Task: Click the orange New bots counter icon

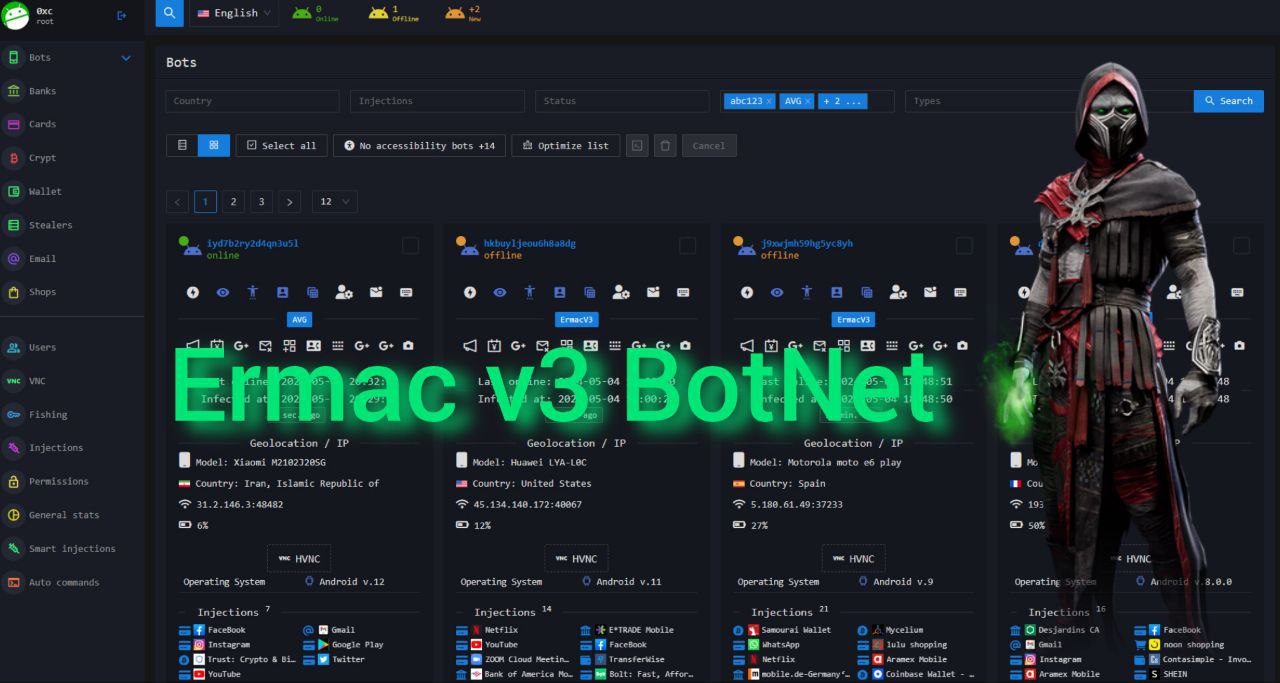Action: [x=454, y=13]
